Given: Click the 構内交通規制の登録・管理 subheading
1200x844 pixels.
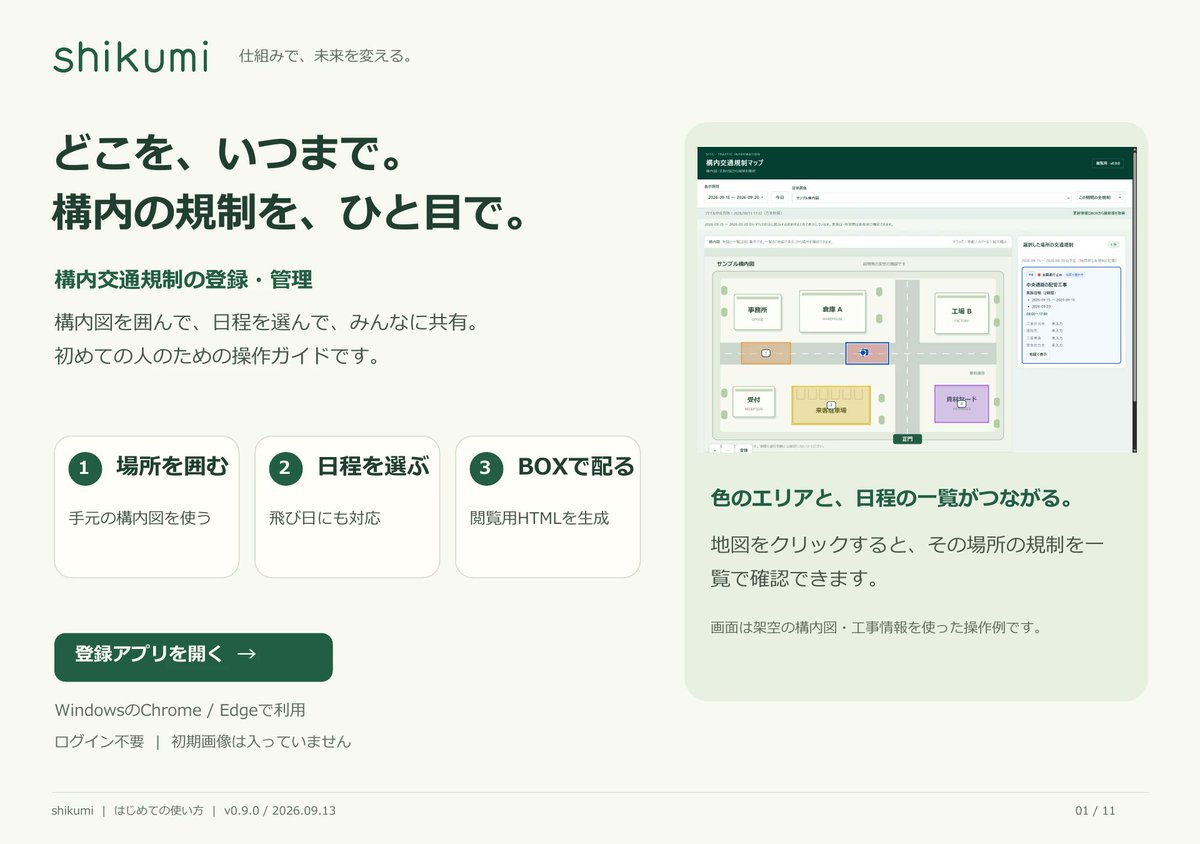Looking at the screenshot, I should [x=183, y=280].
